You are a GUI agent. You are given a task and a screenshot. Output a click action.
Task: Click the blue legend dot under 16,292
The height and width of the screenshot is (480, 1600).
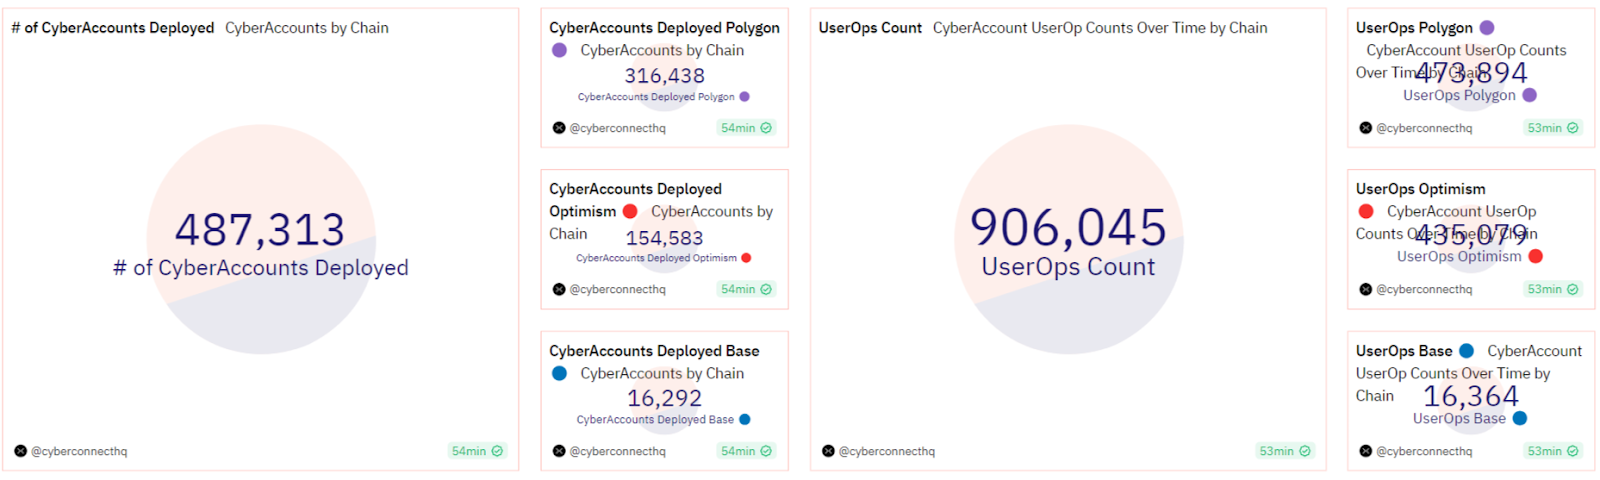click(744, 420)
